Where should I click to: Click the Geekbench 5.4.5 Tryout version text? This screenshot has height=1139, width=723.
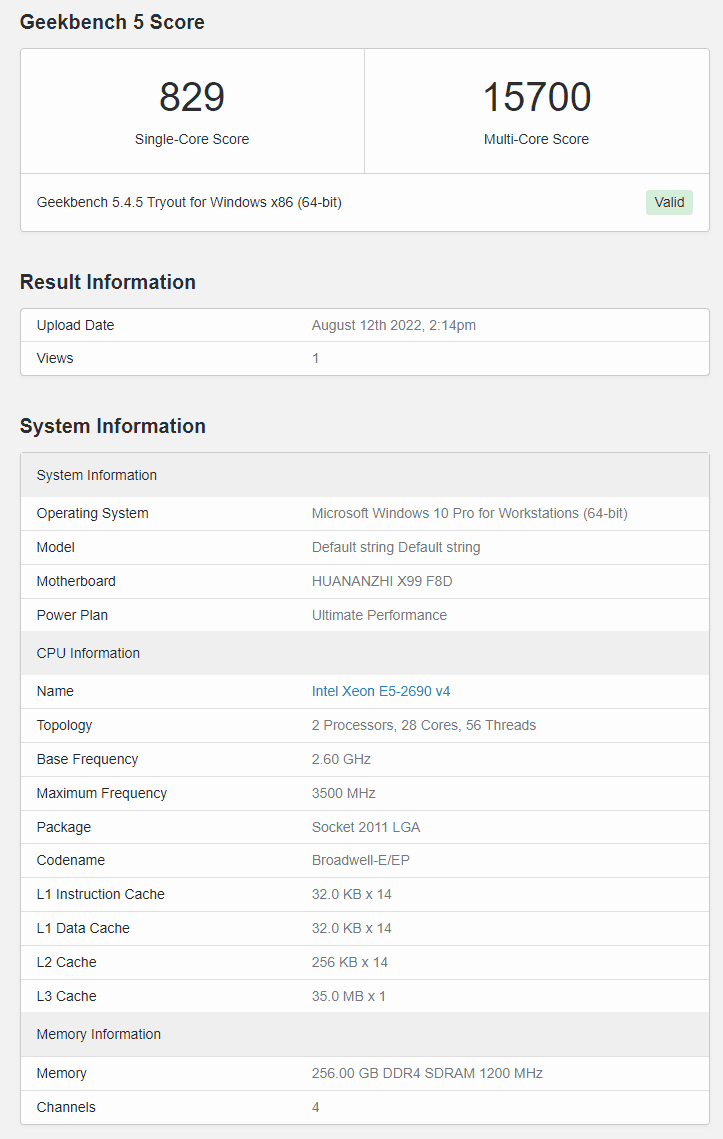tap(189, 202)
